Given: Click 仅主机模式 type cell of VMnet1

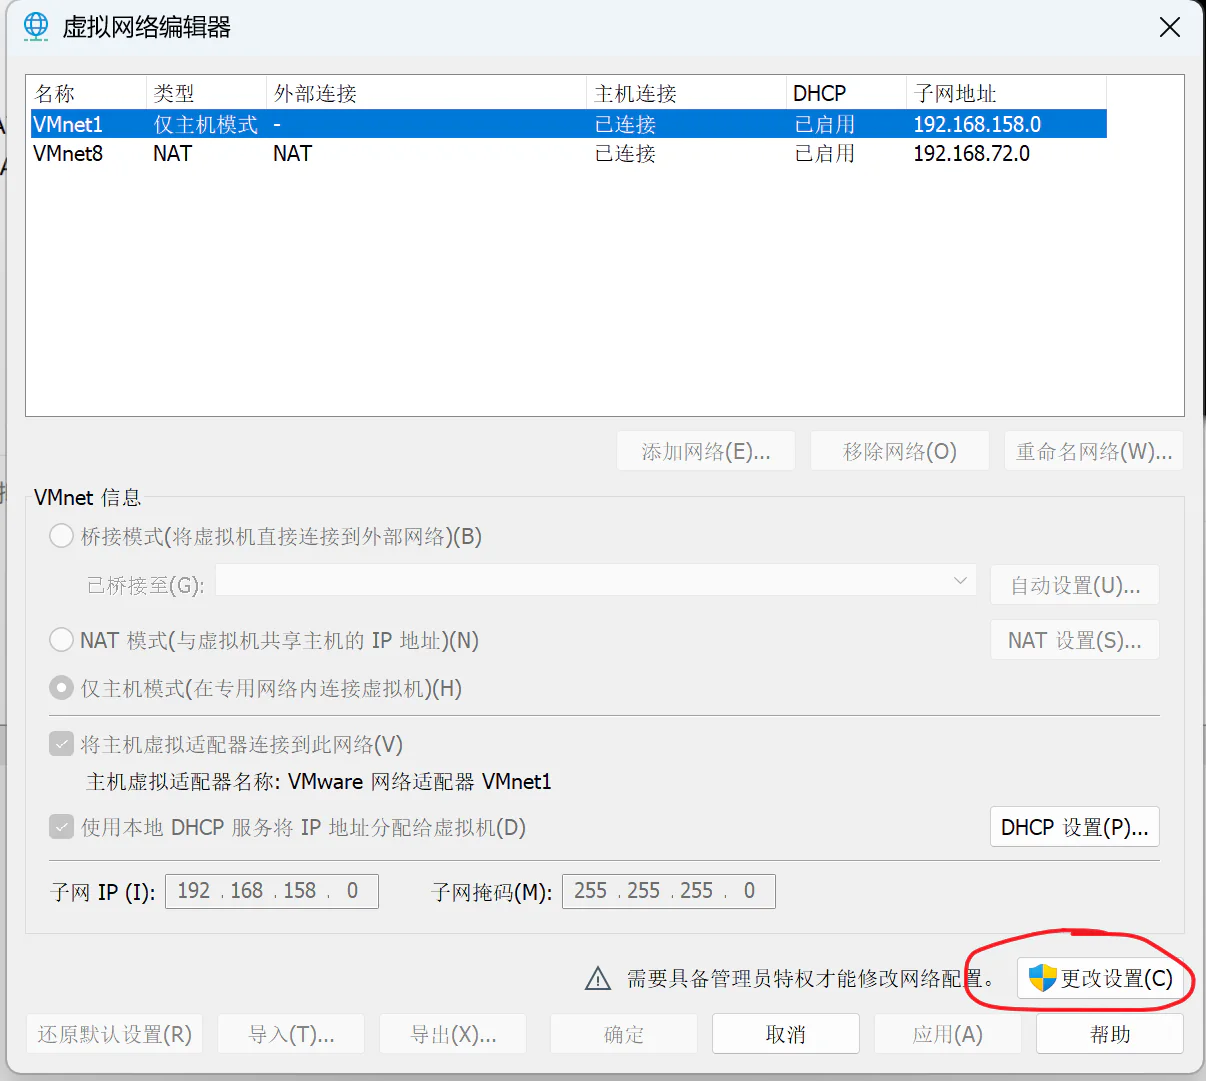Looking at the screenshot, I should click(205, 124).
